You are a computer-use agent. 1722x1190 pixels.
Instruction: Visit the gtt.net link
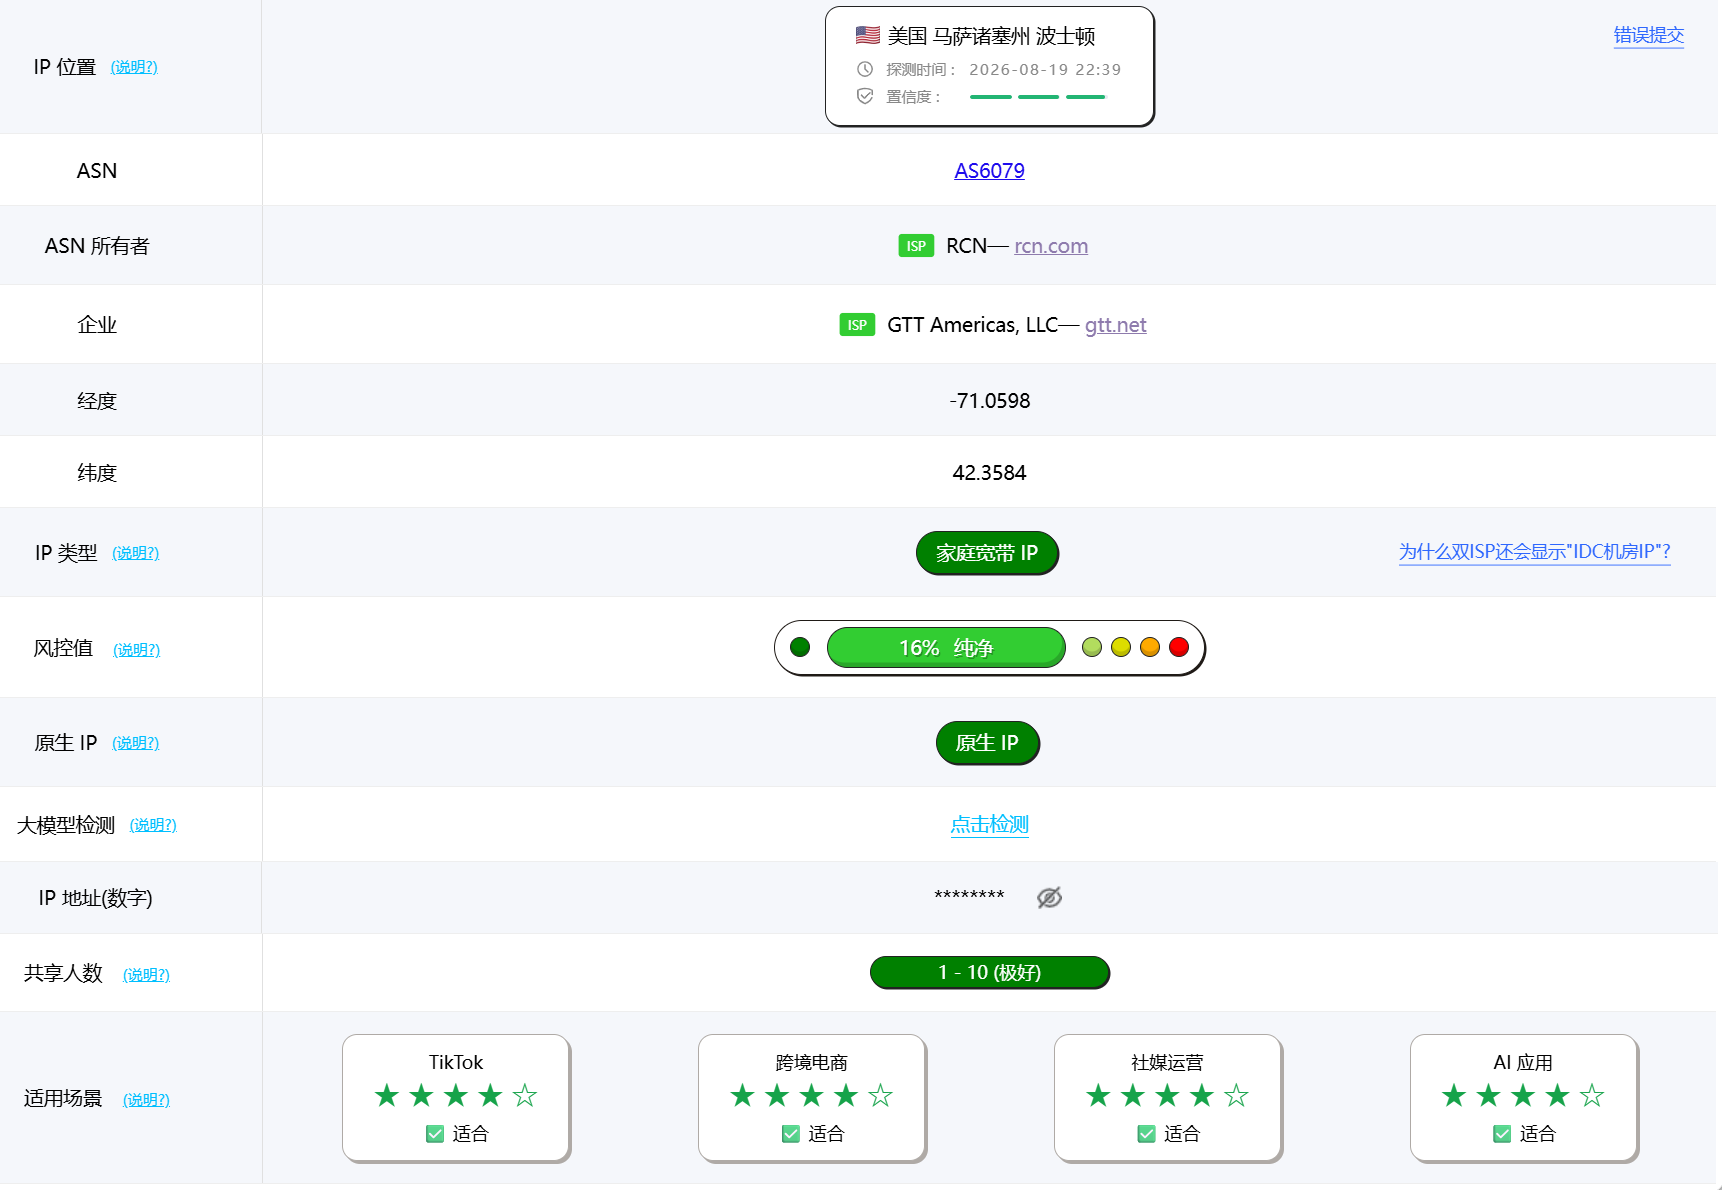tap(1116, 325)
